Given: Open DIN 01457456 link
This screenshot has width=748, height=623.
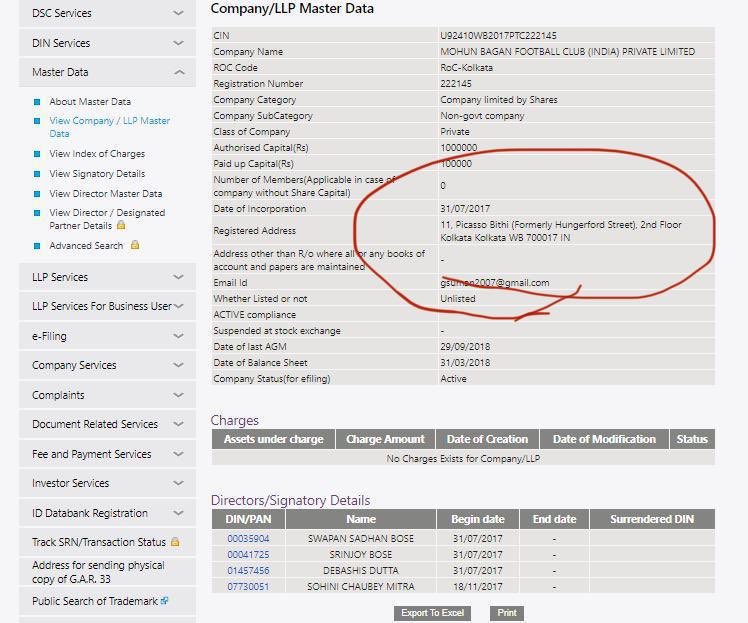Looking at the screenshot, I should pos(248,571).
